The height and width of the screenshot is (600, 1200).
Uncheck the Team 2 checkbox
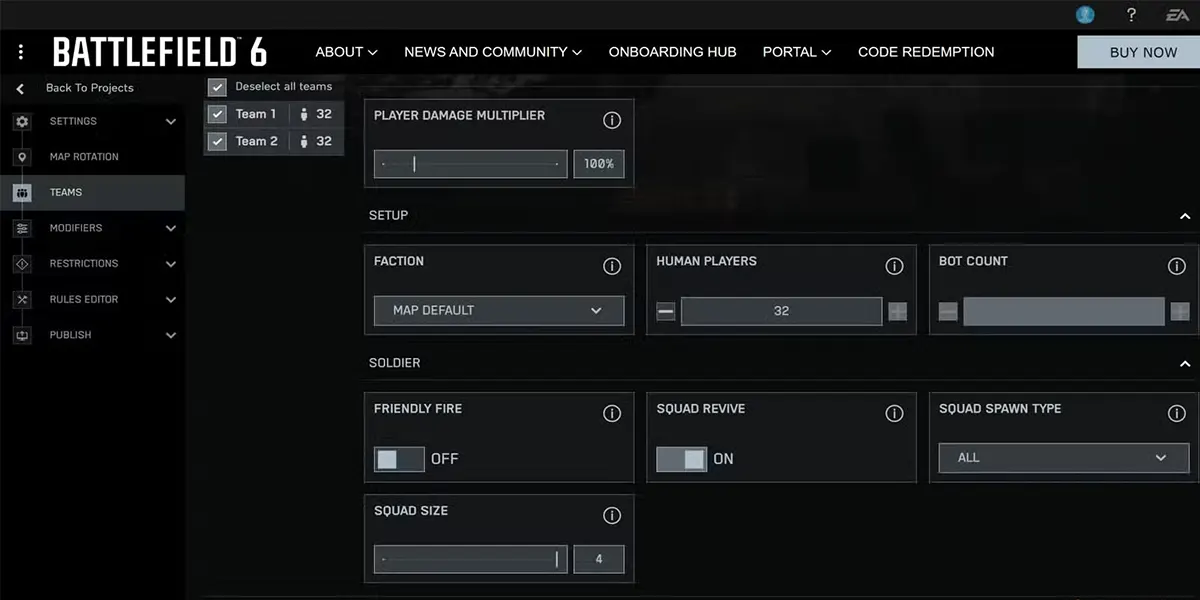pos(217,142)
